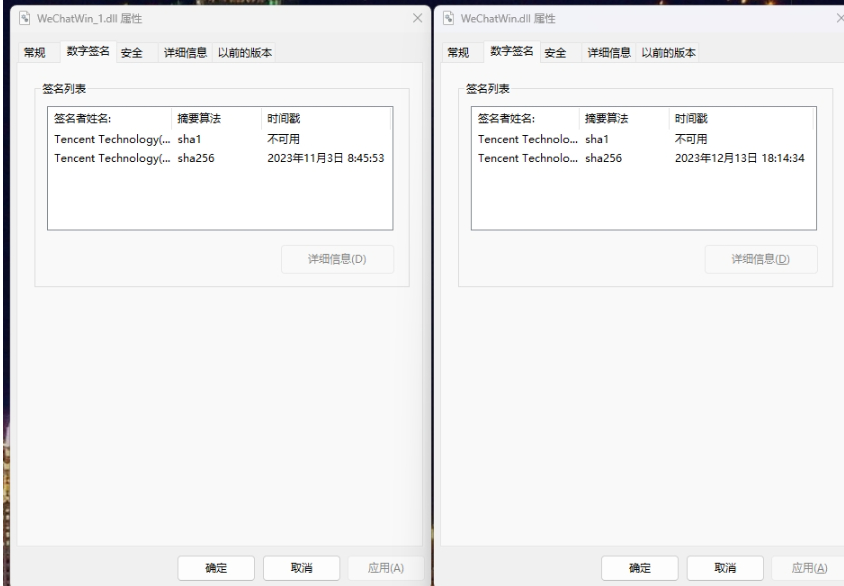Confirm with 确定 in WeChatWin_1.dll window
The width and height of the screenshot is (844, 586).
[216, 568]
